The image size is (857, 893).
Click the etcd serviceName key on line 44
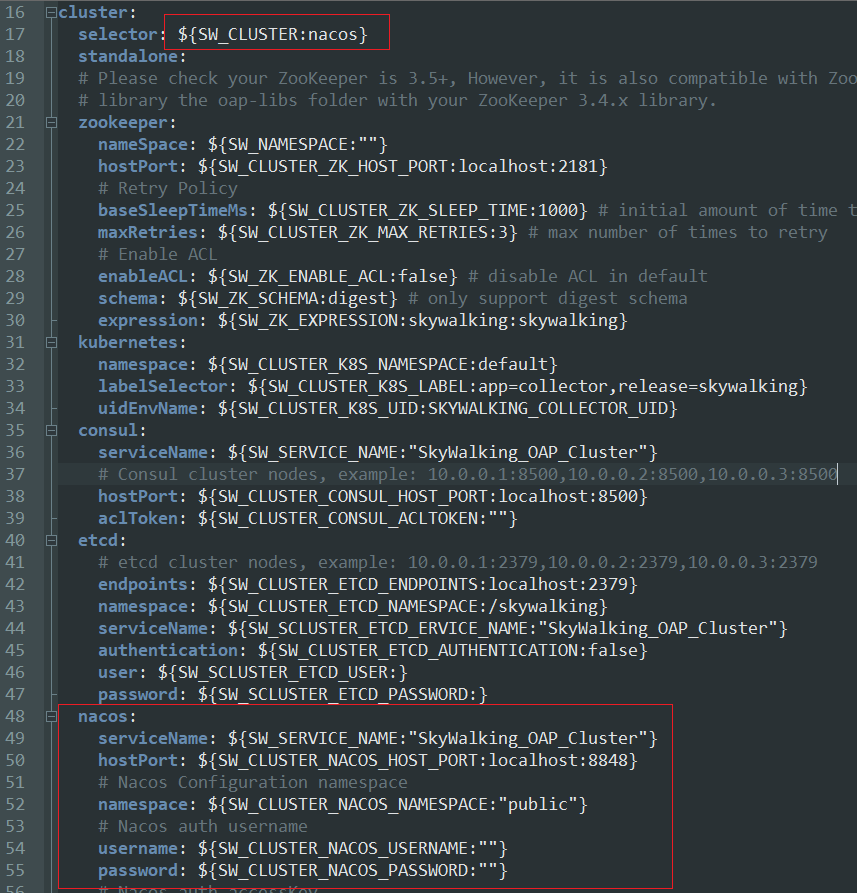pyautogui.click(x=153, y=629)
